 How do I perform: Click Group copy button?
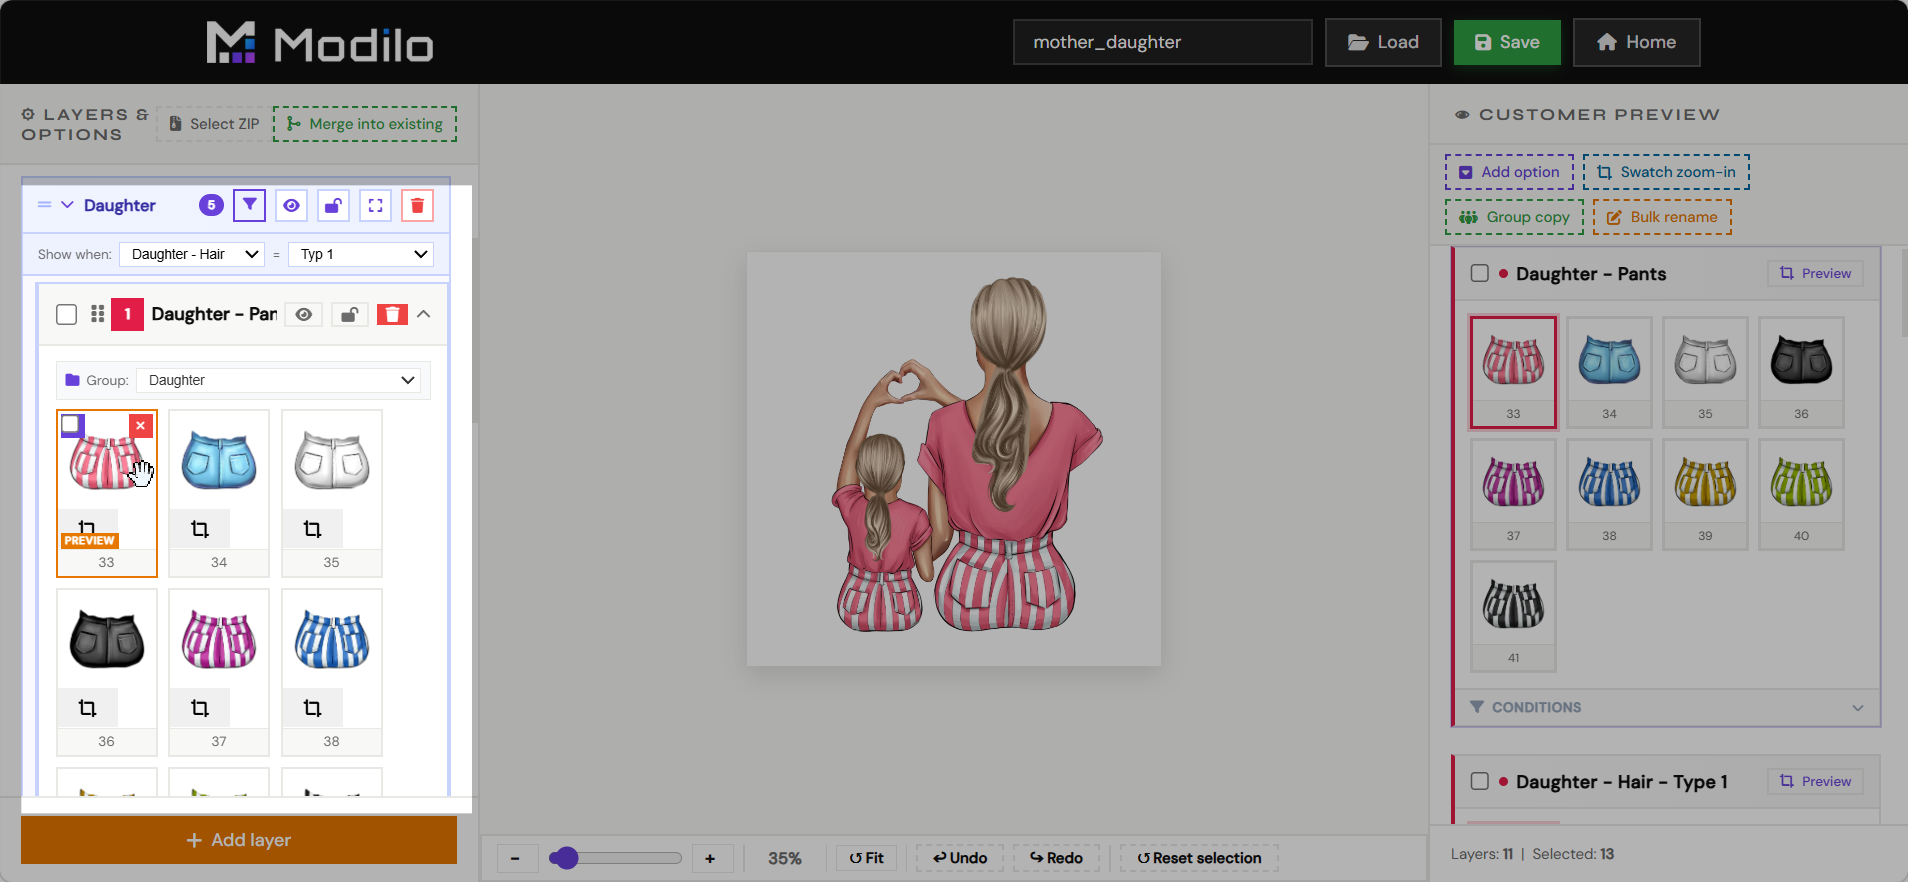pos(1514,217)
